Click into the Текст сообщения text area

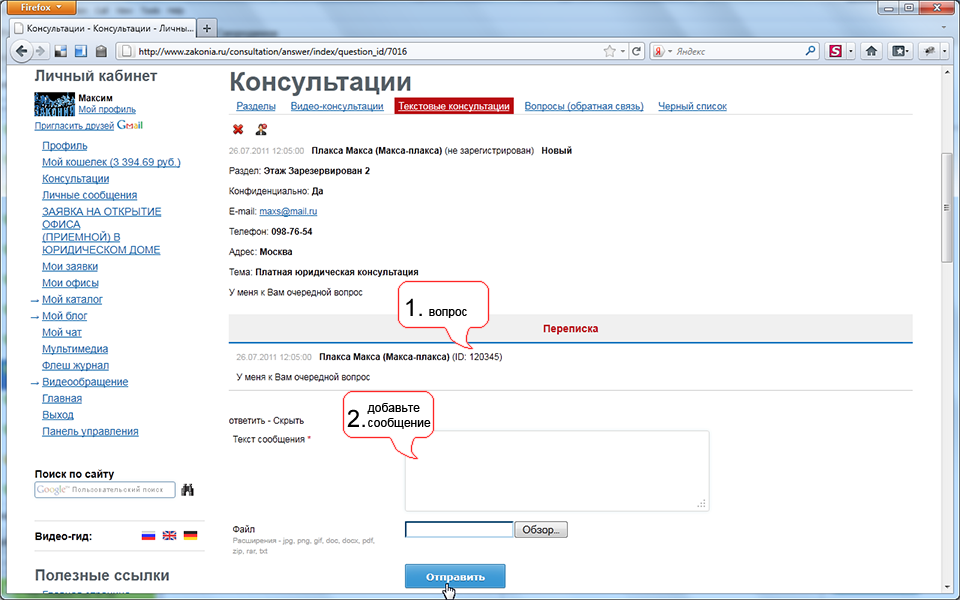pos(556,470)
